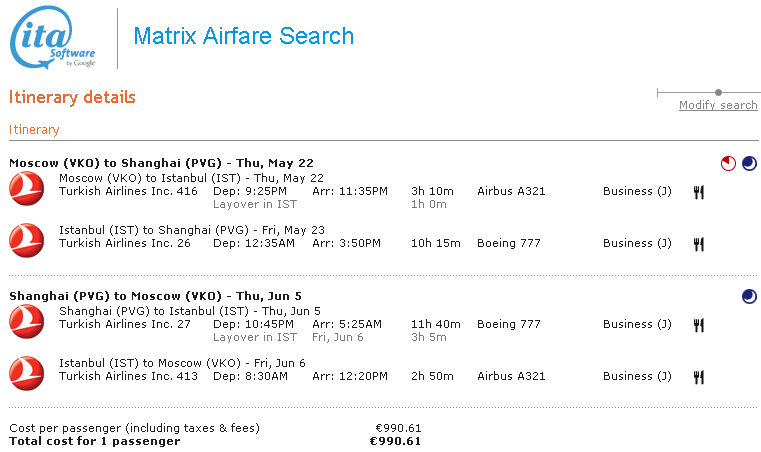Click the blue overnight moon icon for Moscow–Shanghai

[749, 163]
